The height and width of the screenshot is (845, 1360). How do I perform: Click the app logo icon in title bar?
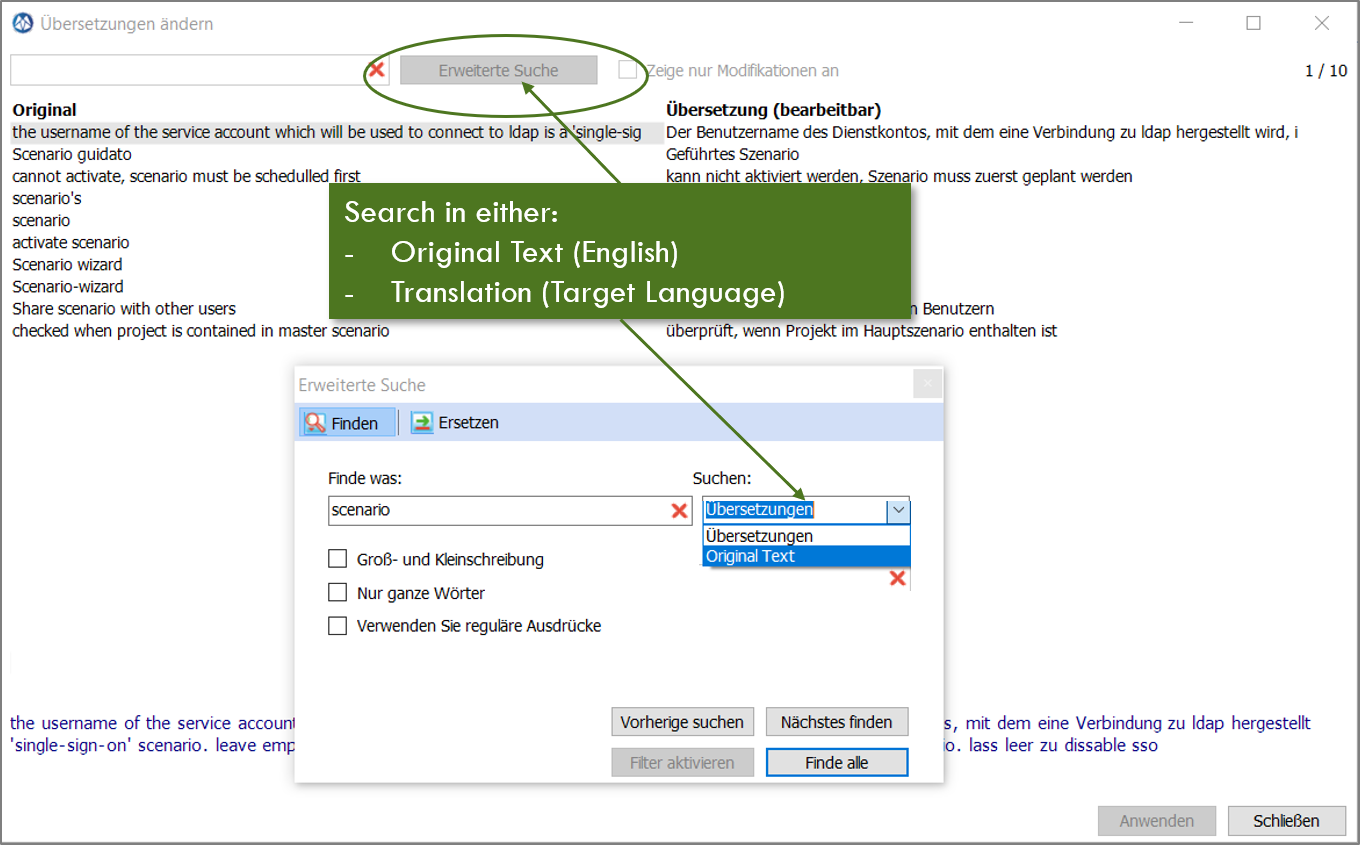click(22, 23)
